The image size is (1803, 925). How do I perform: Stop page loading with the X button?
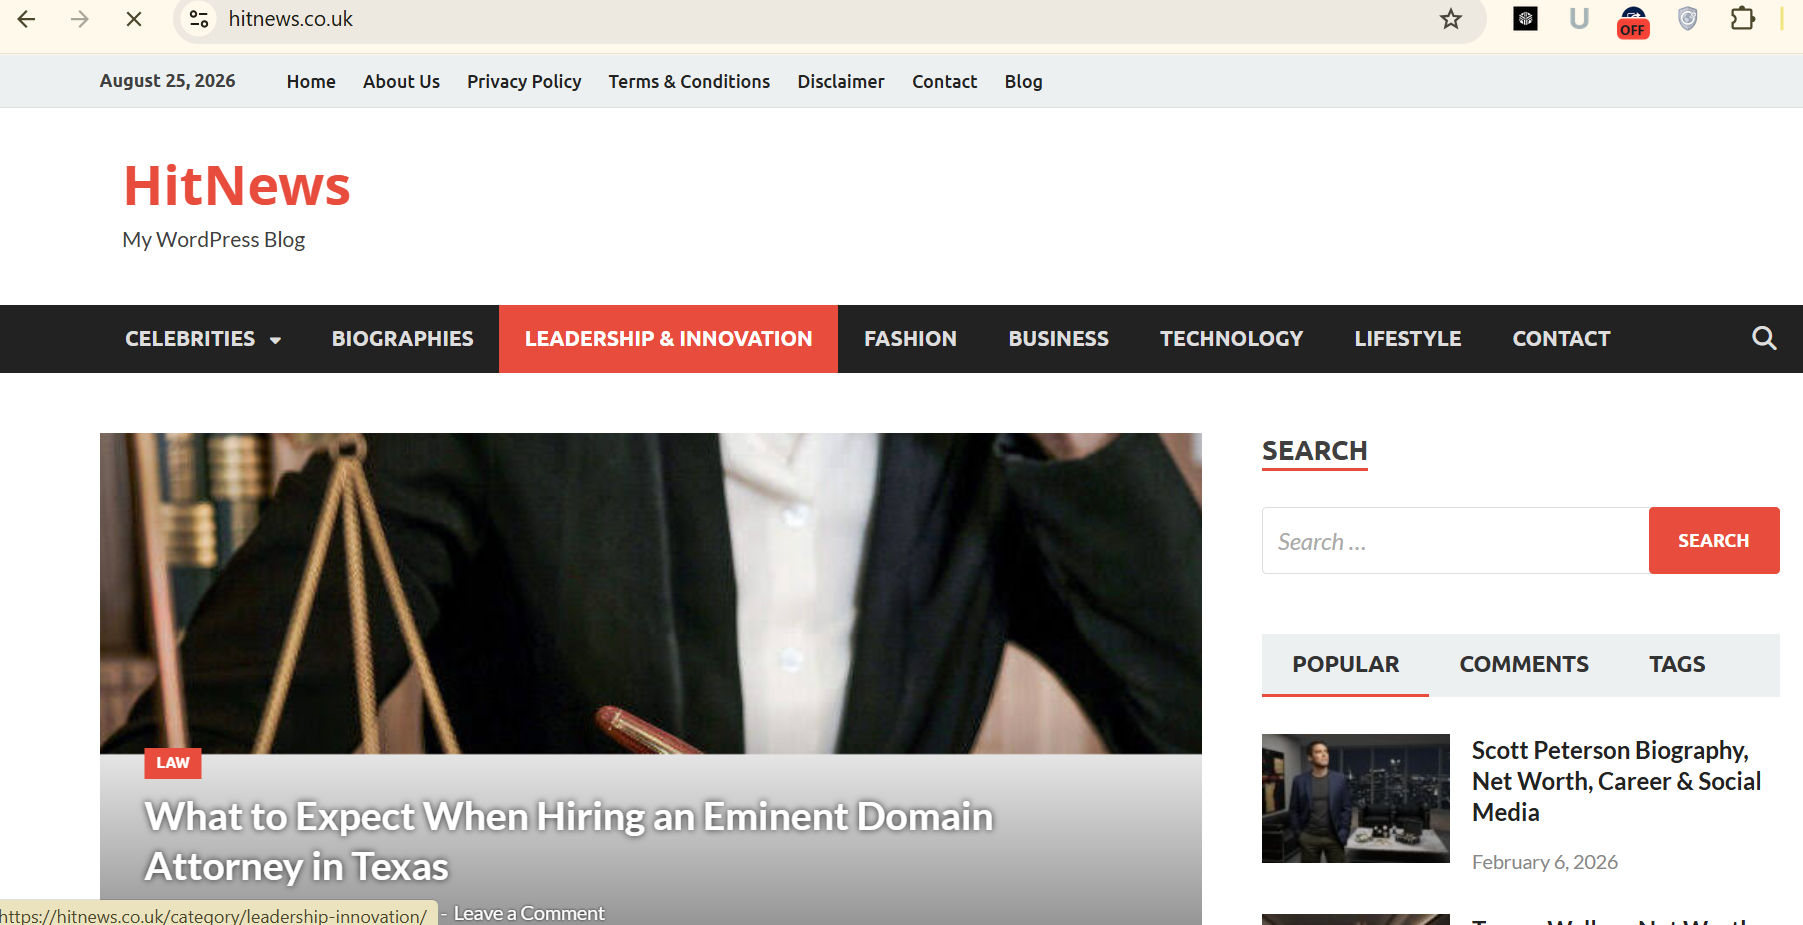point(134,19)
